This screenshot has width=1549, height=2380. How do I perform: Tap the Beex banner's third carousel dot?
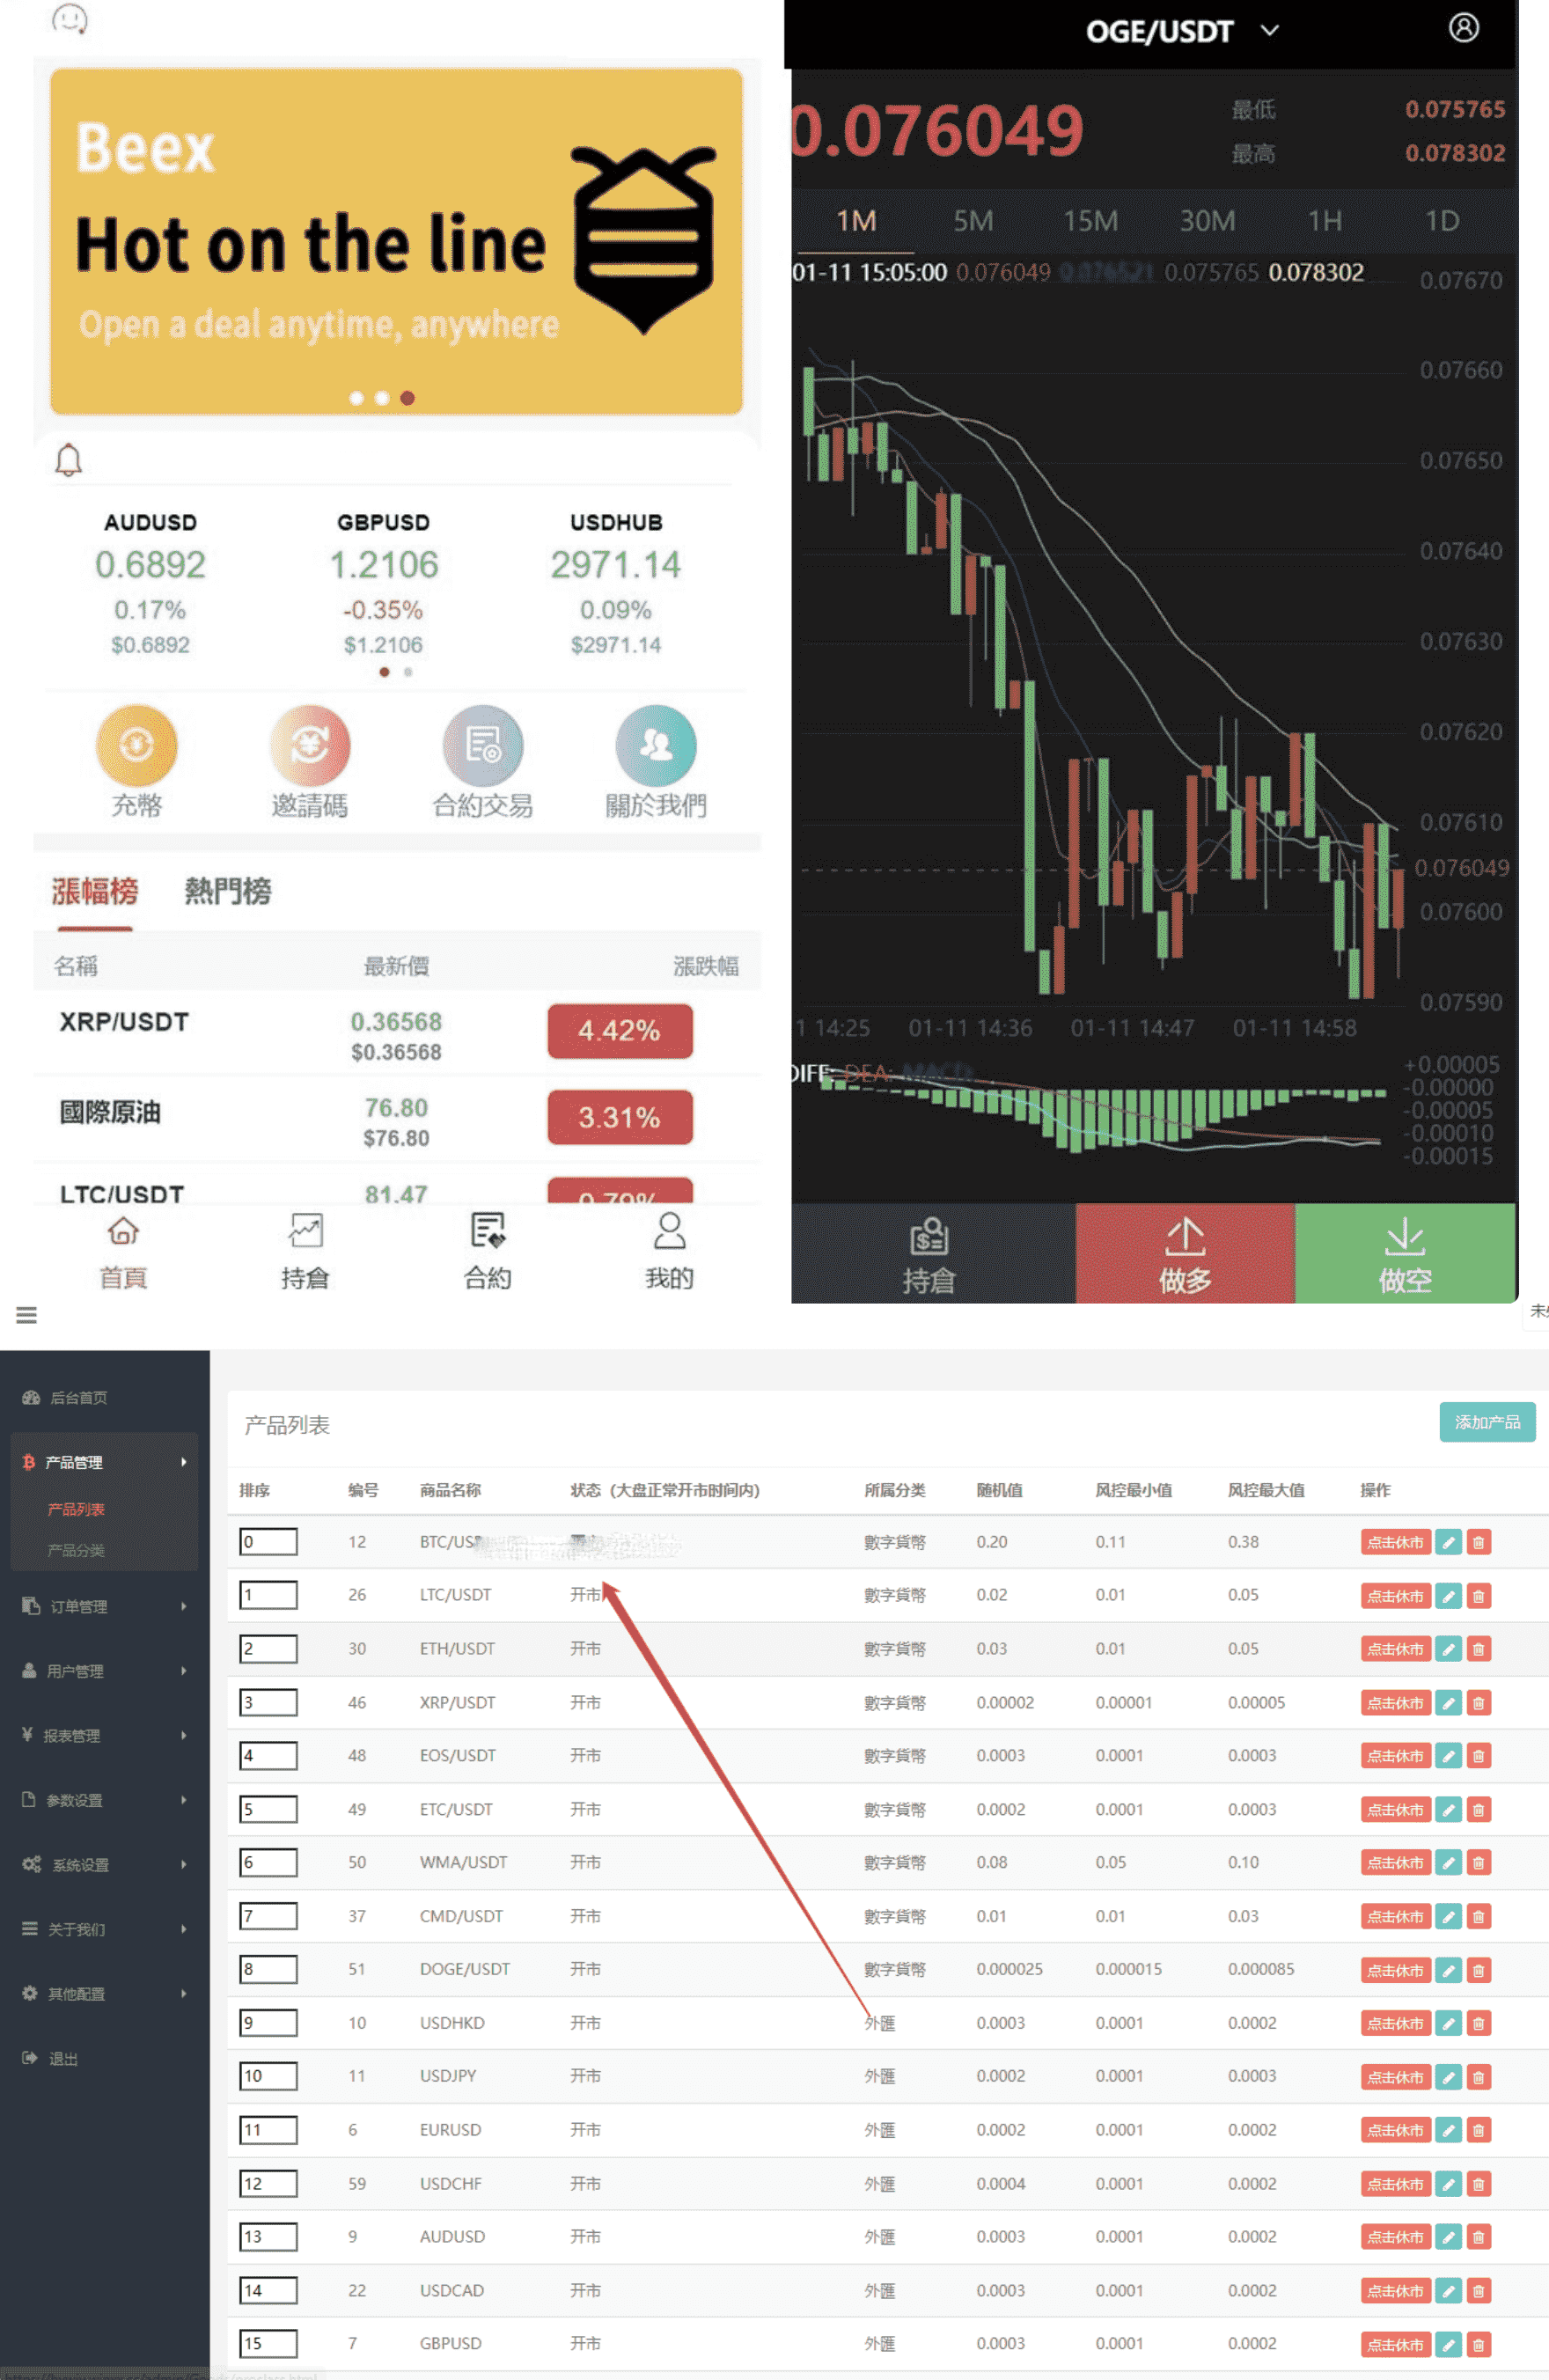[x=407, y=398]
